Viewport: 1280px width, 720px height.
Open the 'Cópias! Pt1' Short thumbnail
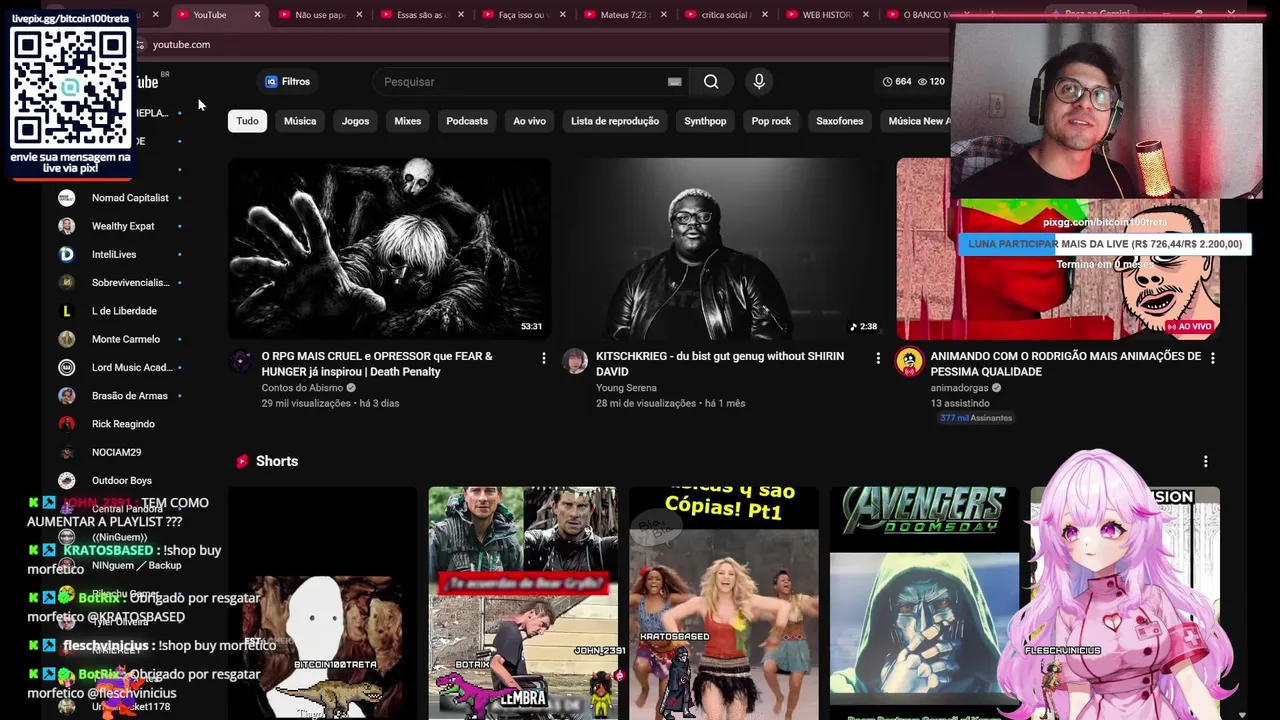[x=724, y=603]
